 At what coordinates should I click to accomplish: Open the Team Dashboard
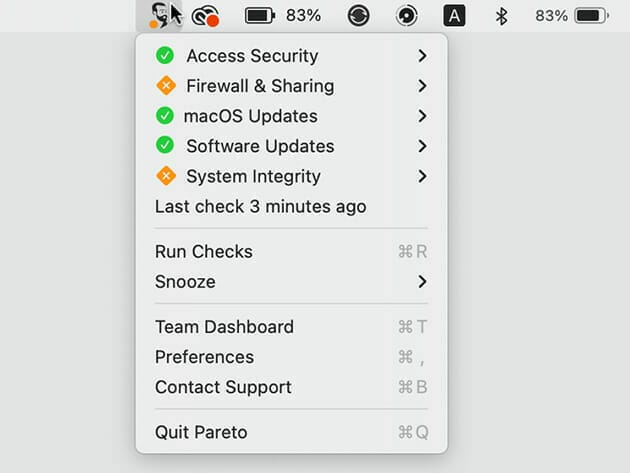[224, 327]
